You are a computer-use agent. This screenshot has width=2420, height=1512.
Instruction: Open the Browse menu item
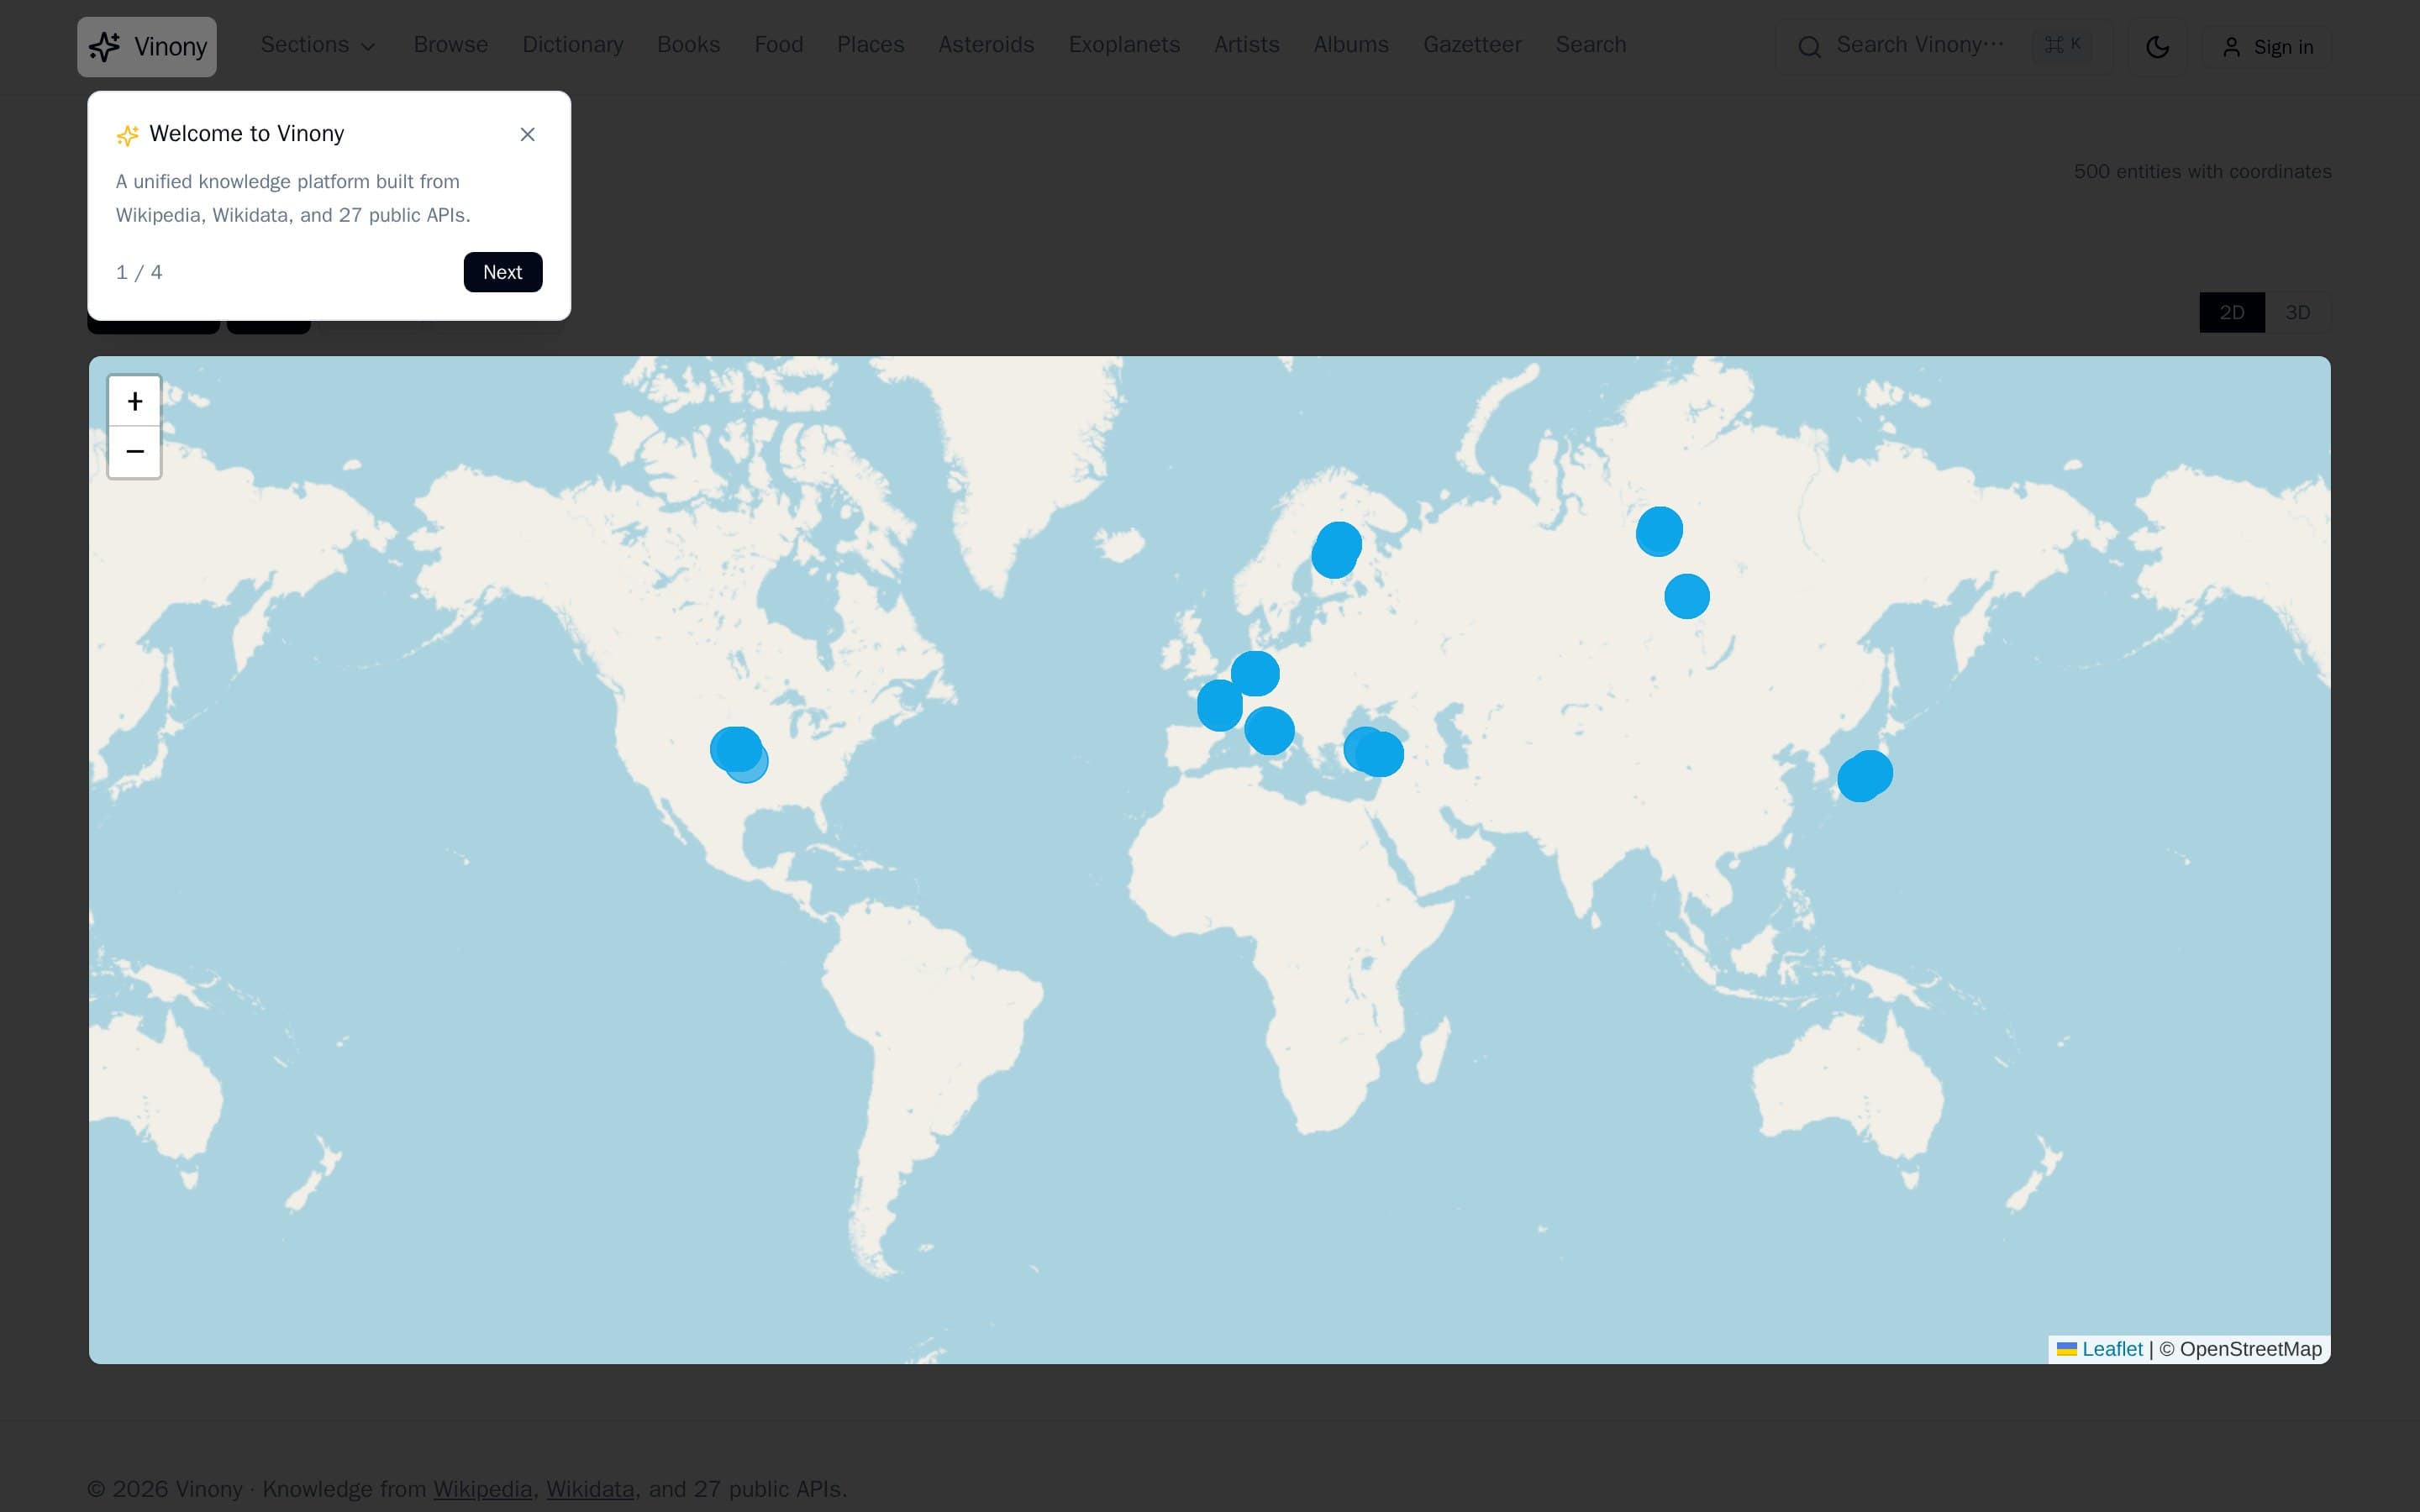tap(451, 45)
